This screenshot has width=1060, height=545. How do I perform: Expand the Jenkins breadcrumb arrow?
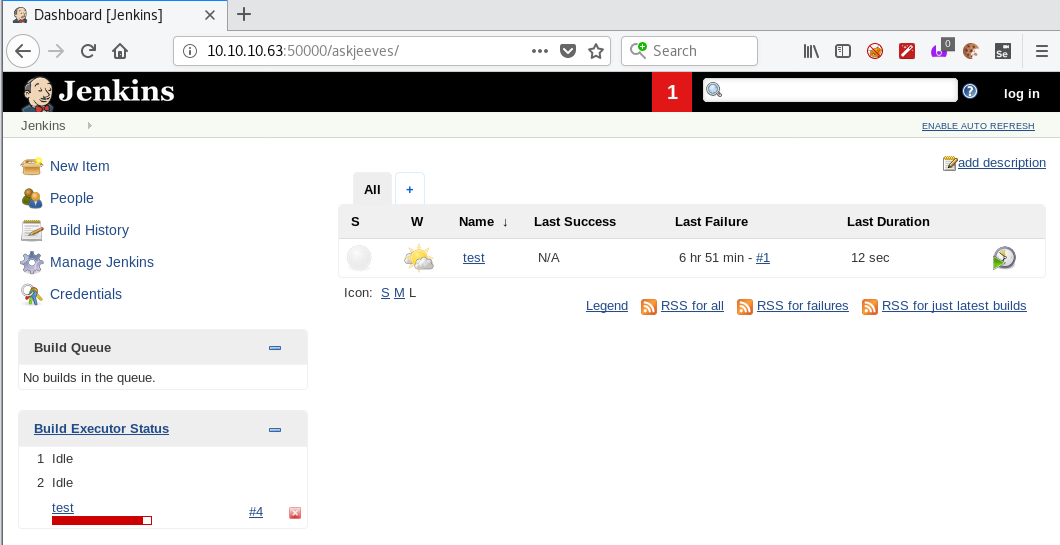(89, 125)
